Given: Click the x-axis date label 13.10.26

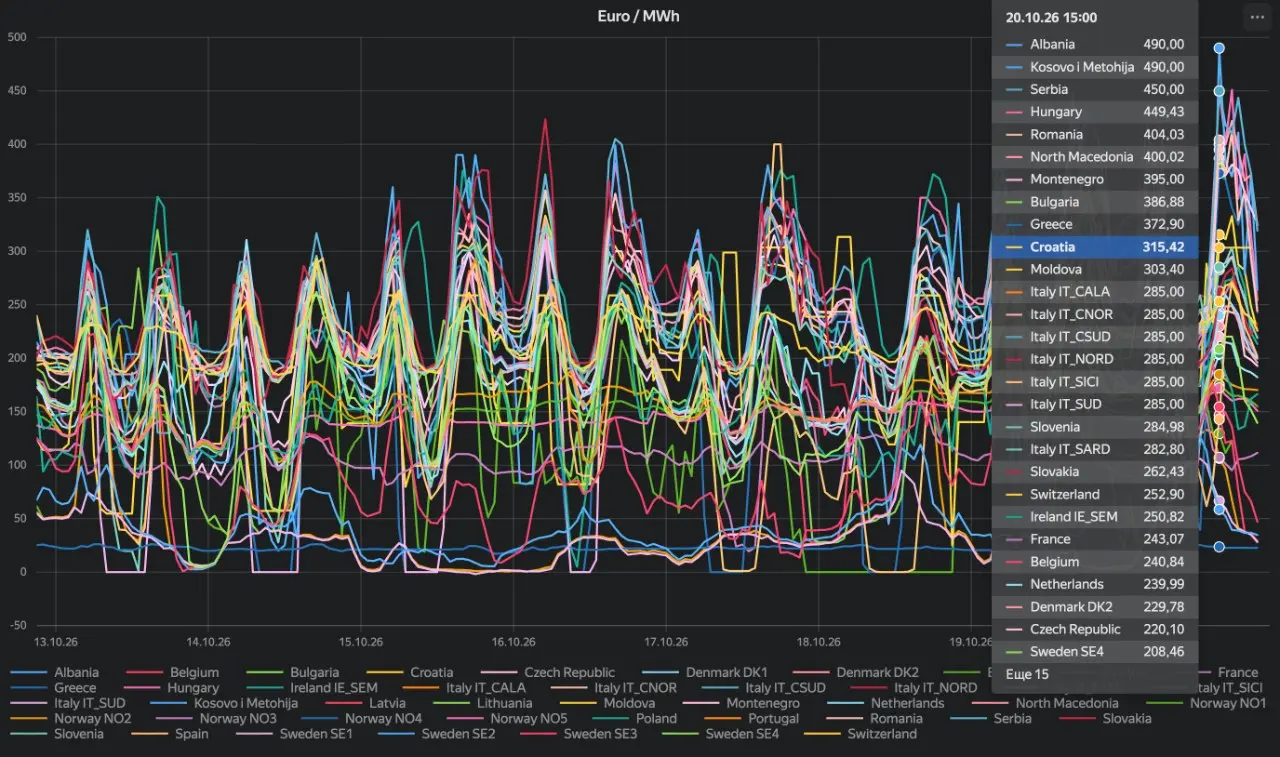Looking at the screenshot, I should (x=56, y=642).
